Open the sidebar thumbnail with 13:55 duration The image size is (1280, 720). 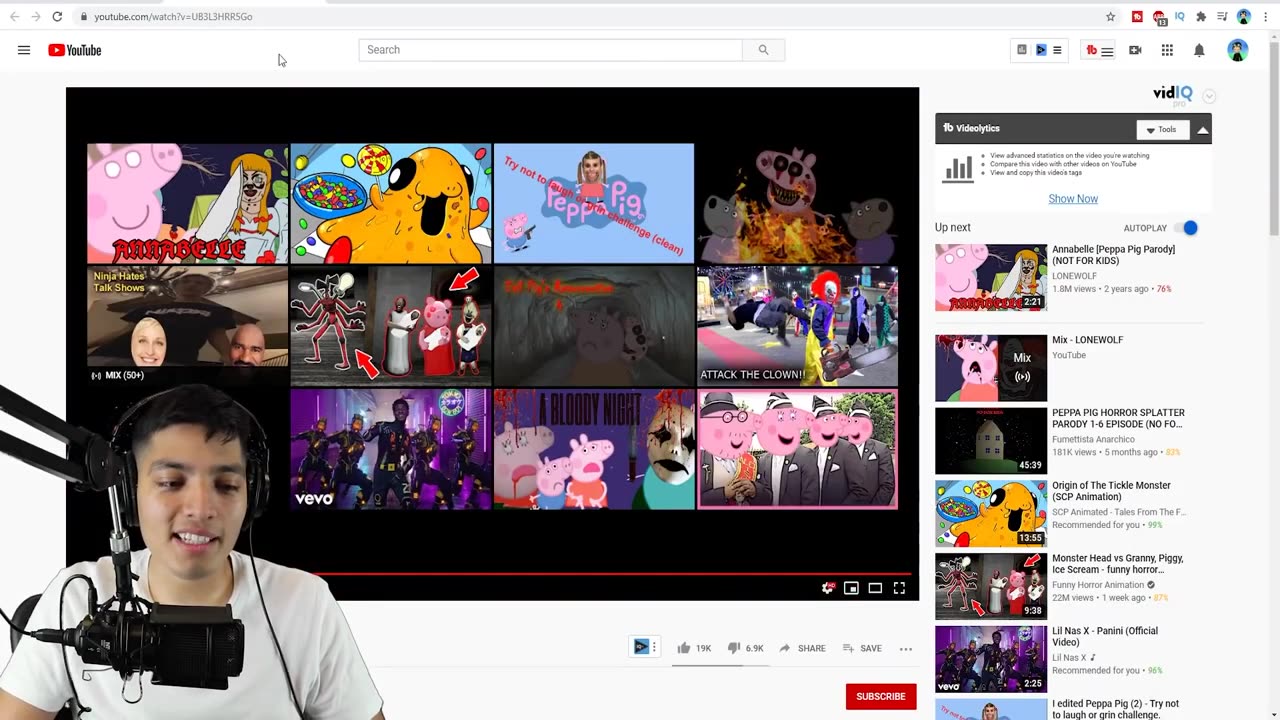(991, 514)
